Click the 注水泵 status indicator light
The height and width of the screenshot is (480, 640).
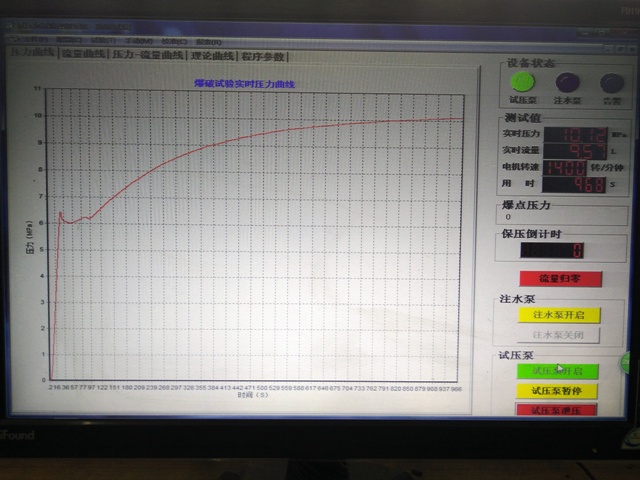568,84
